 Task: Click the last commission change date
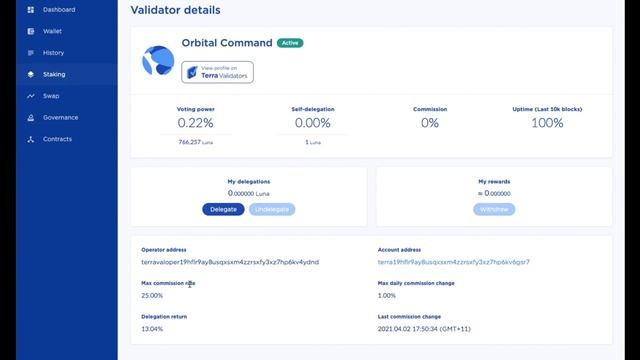tap(424, 329)
